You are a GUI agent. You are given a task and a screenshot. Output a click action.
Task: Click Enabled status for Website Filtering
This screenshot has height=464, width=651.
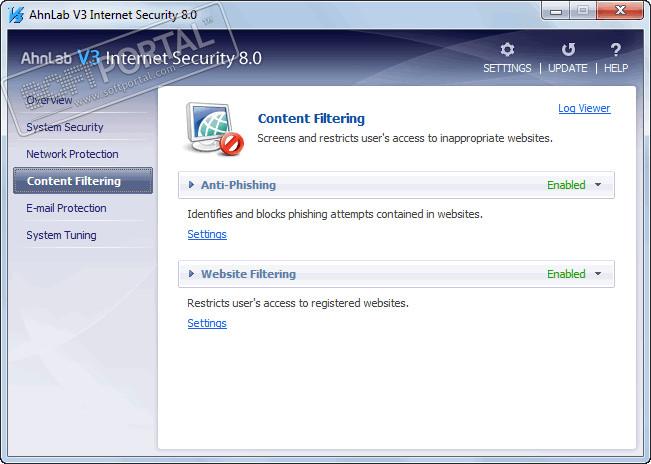click(566, 274)
